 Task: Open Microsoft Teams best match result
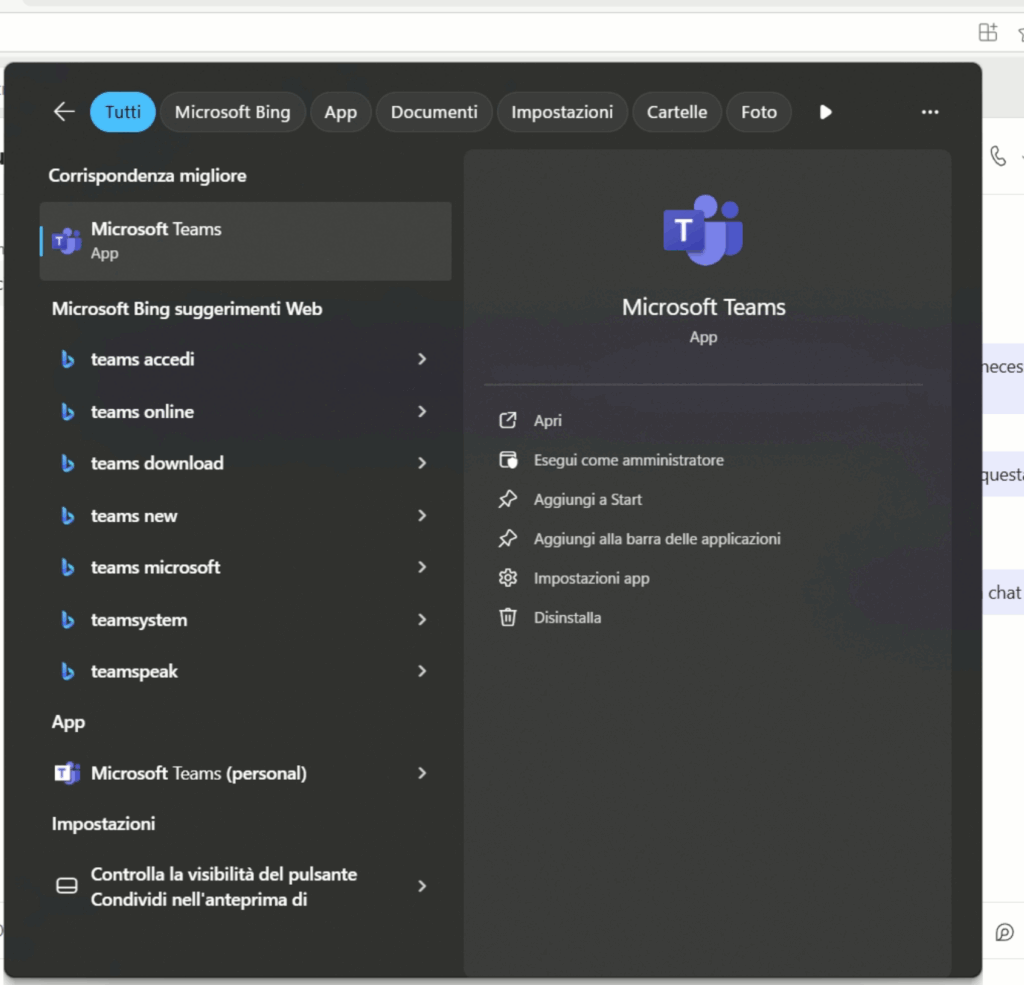(x=246, y=241)
